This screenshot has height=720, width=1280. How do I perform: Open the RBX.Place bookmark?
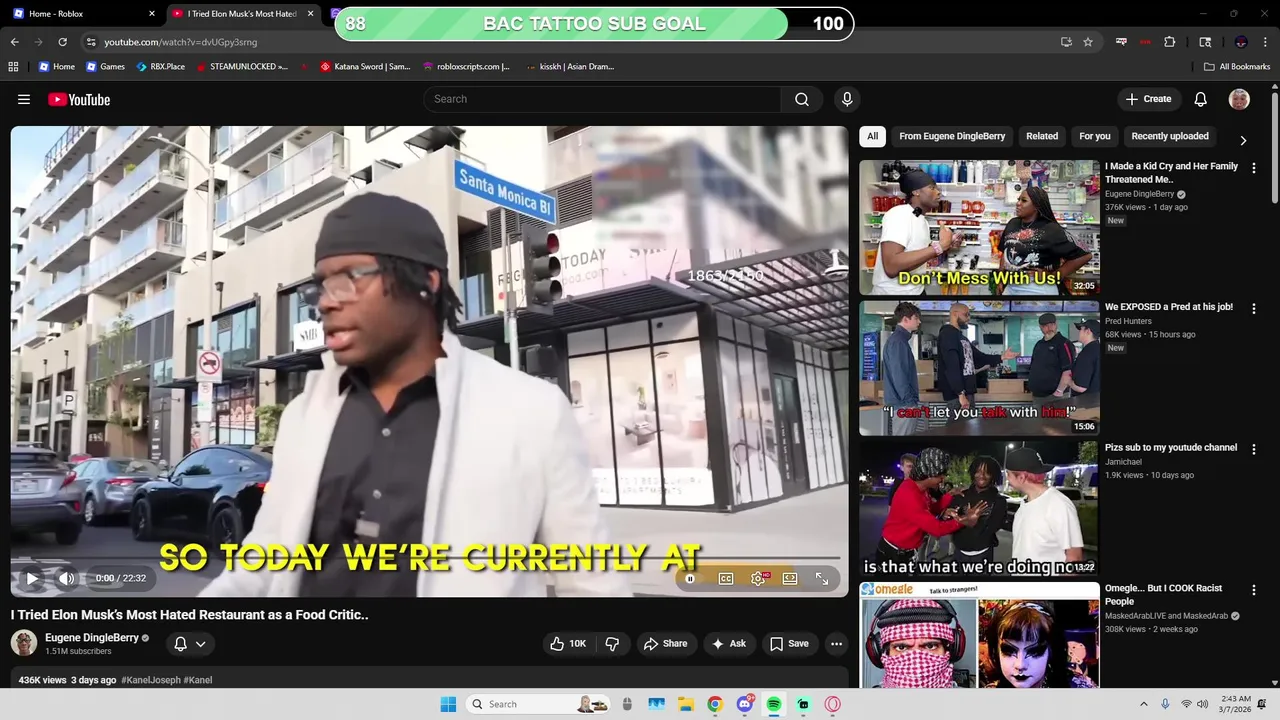161,67
